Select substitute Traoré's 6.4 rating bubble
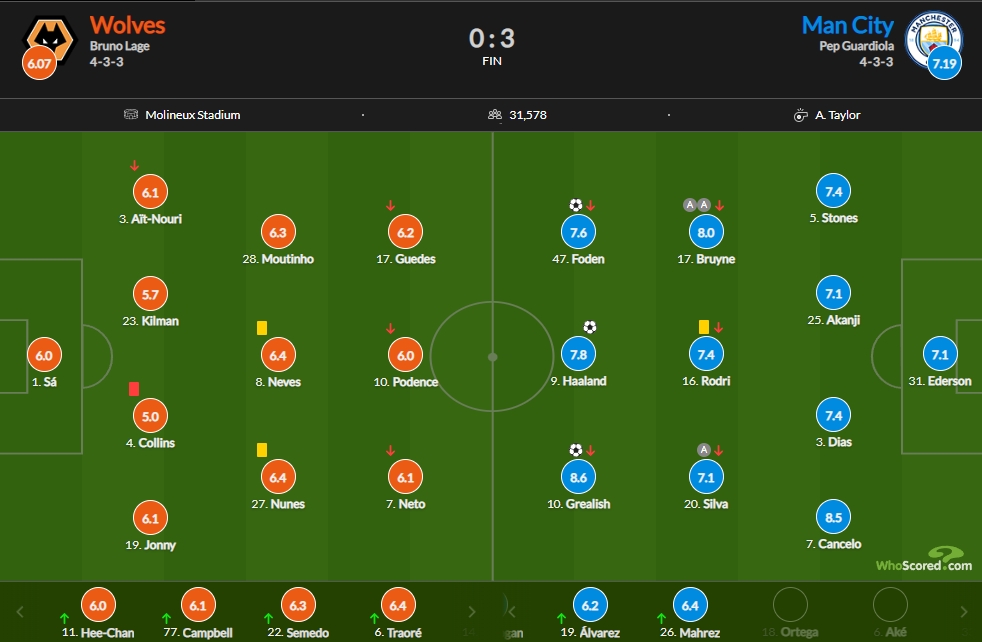This screenshot has height=642, width=982. point(398,606)
